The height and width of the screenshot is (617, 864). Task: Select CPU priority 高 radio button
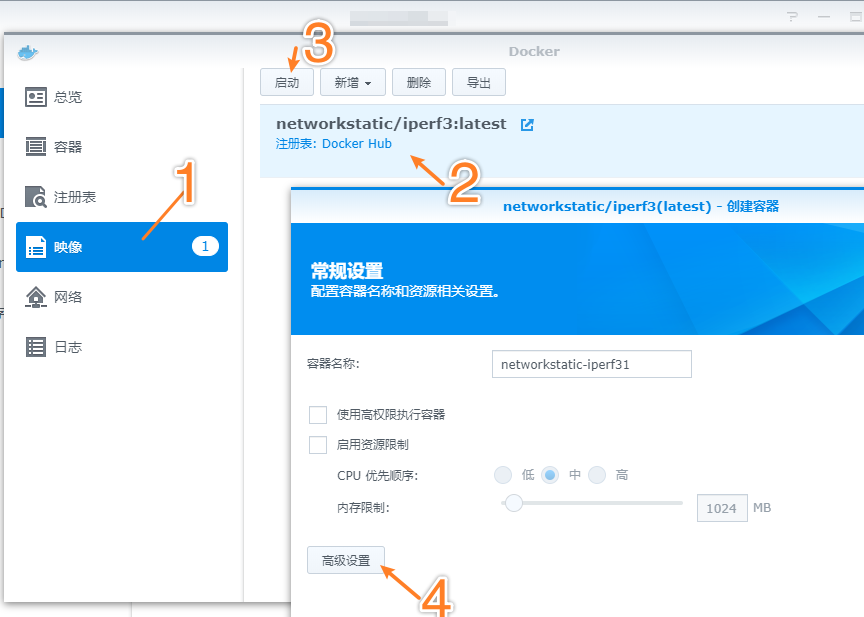597,475
